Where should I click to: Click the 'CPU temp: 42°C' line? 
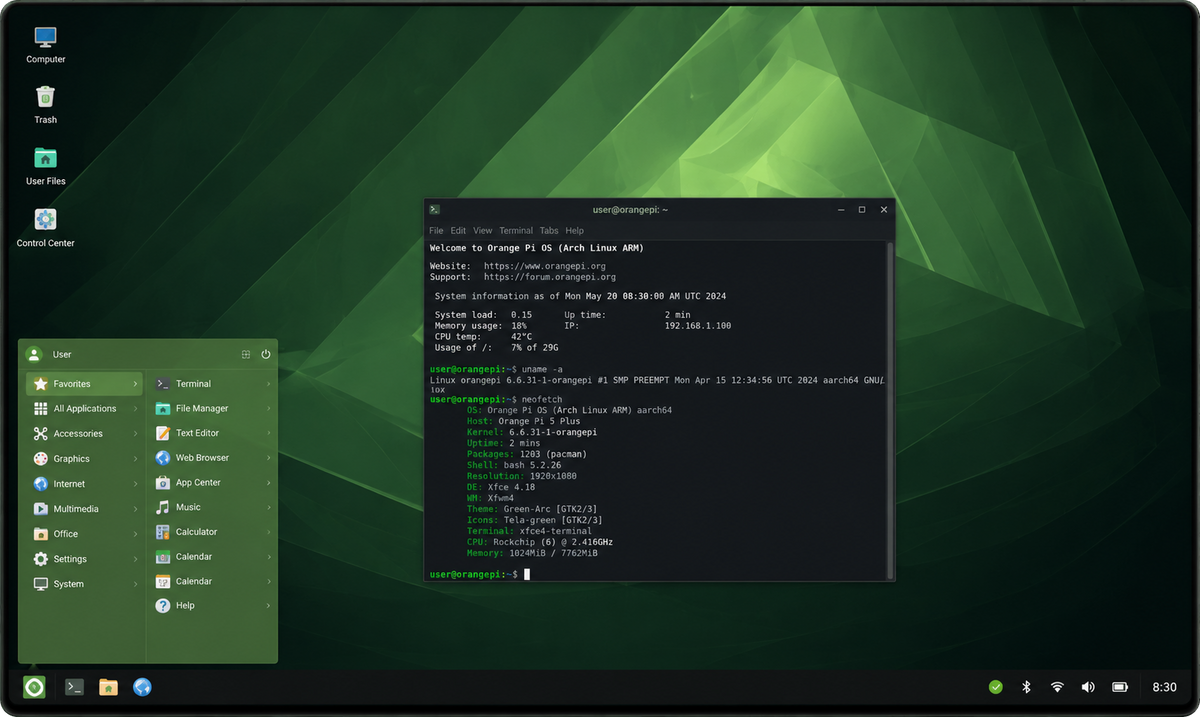(x=483, y=337)
